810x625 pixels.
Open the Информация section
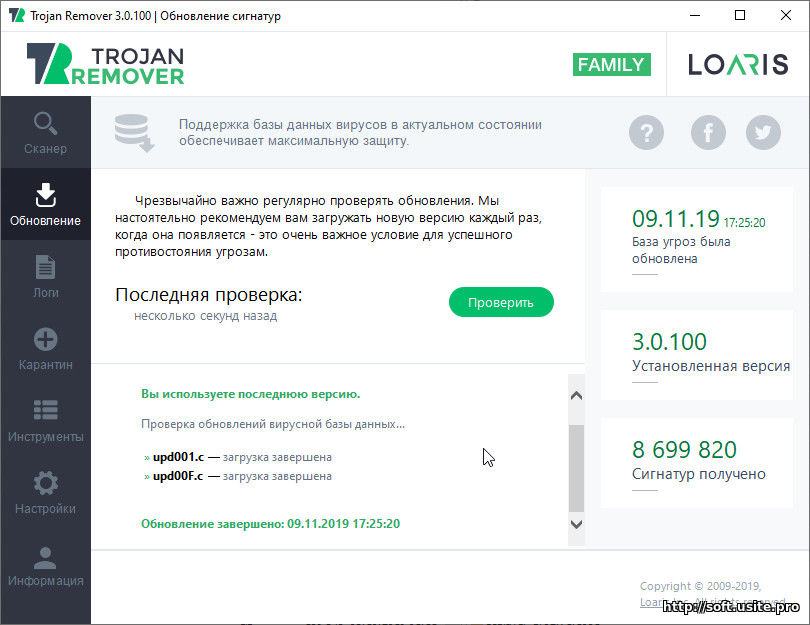click(45, 565)
